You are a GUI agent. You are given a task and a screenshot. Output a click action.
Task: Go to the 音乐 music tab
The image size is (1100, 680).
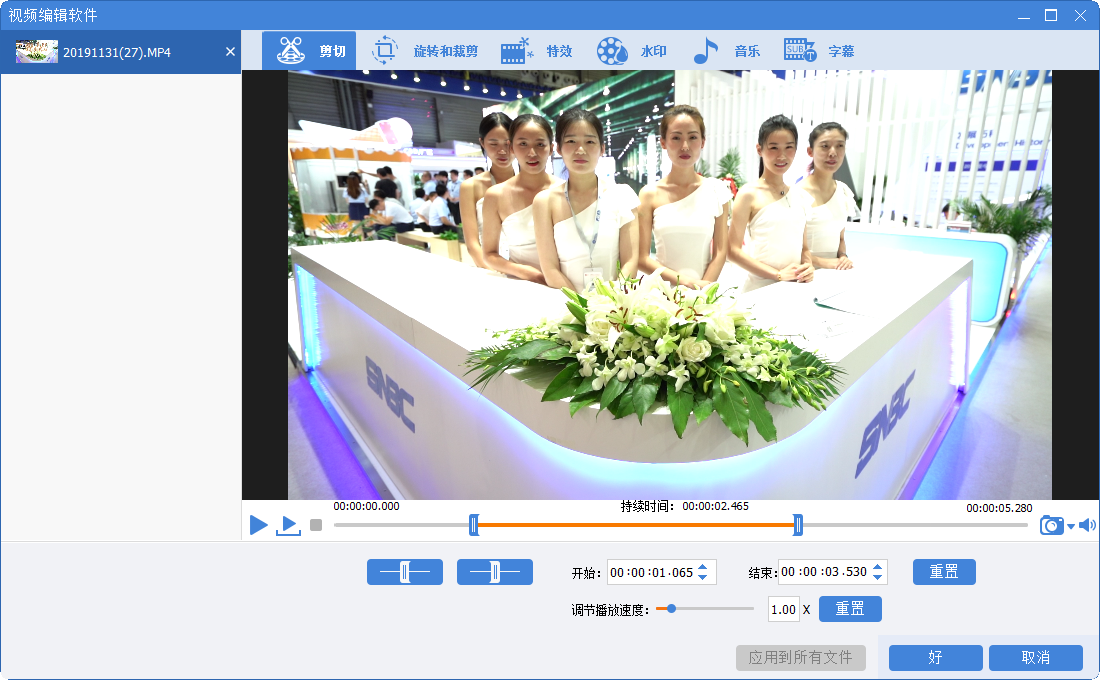tap(726, 51)
